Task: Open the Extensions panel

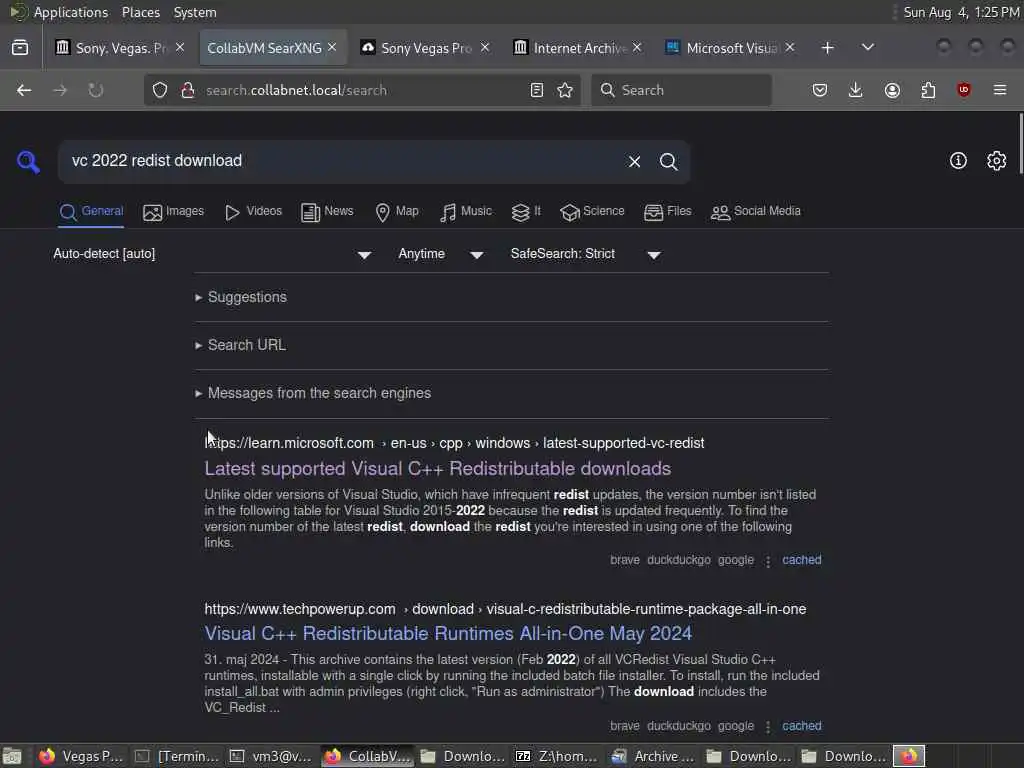Action: point(928,90)
